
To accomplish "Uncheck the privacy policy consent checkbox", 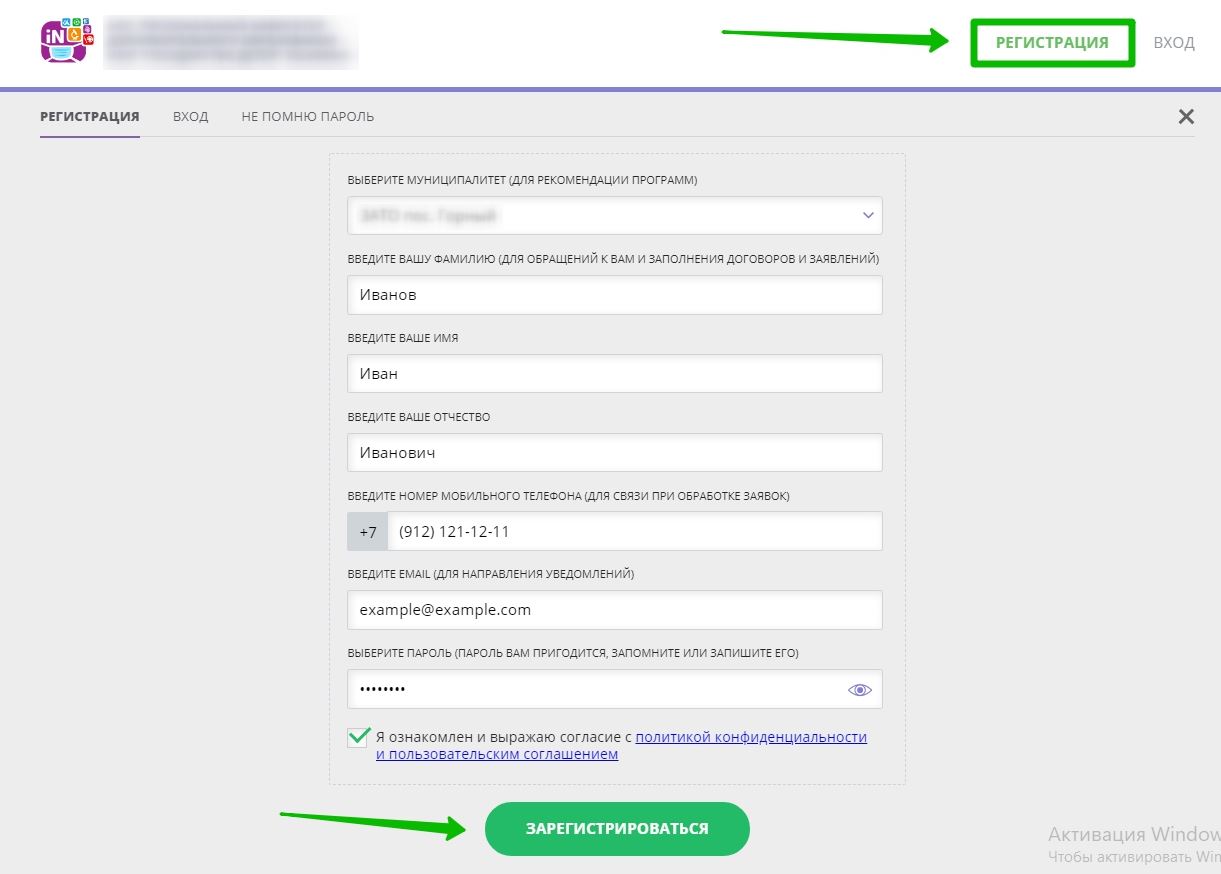I will (359, 737).
